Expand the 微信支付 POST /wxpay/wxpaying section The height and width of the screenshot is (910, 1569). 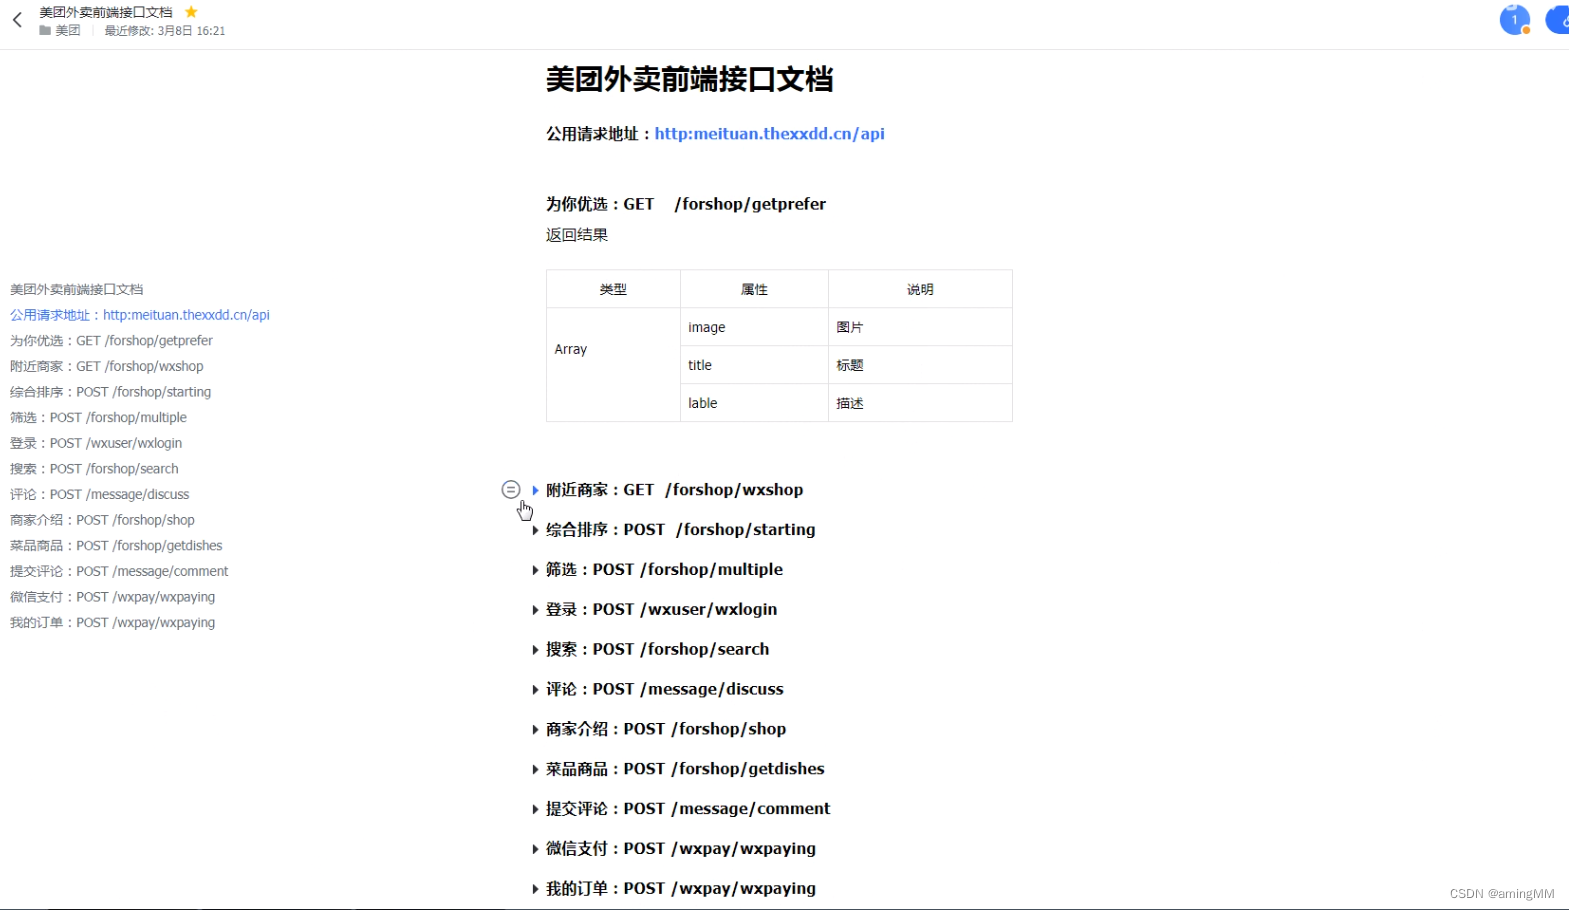535,849
